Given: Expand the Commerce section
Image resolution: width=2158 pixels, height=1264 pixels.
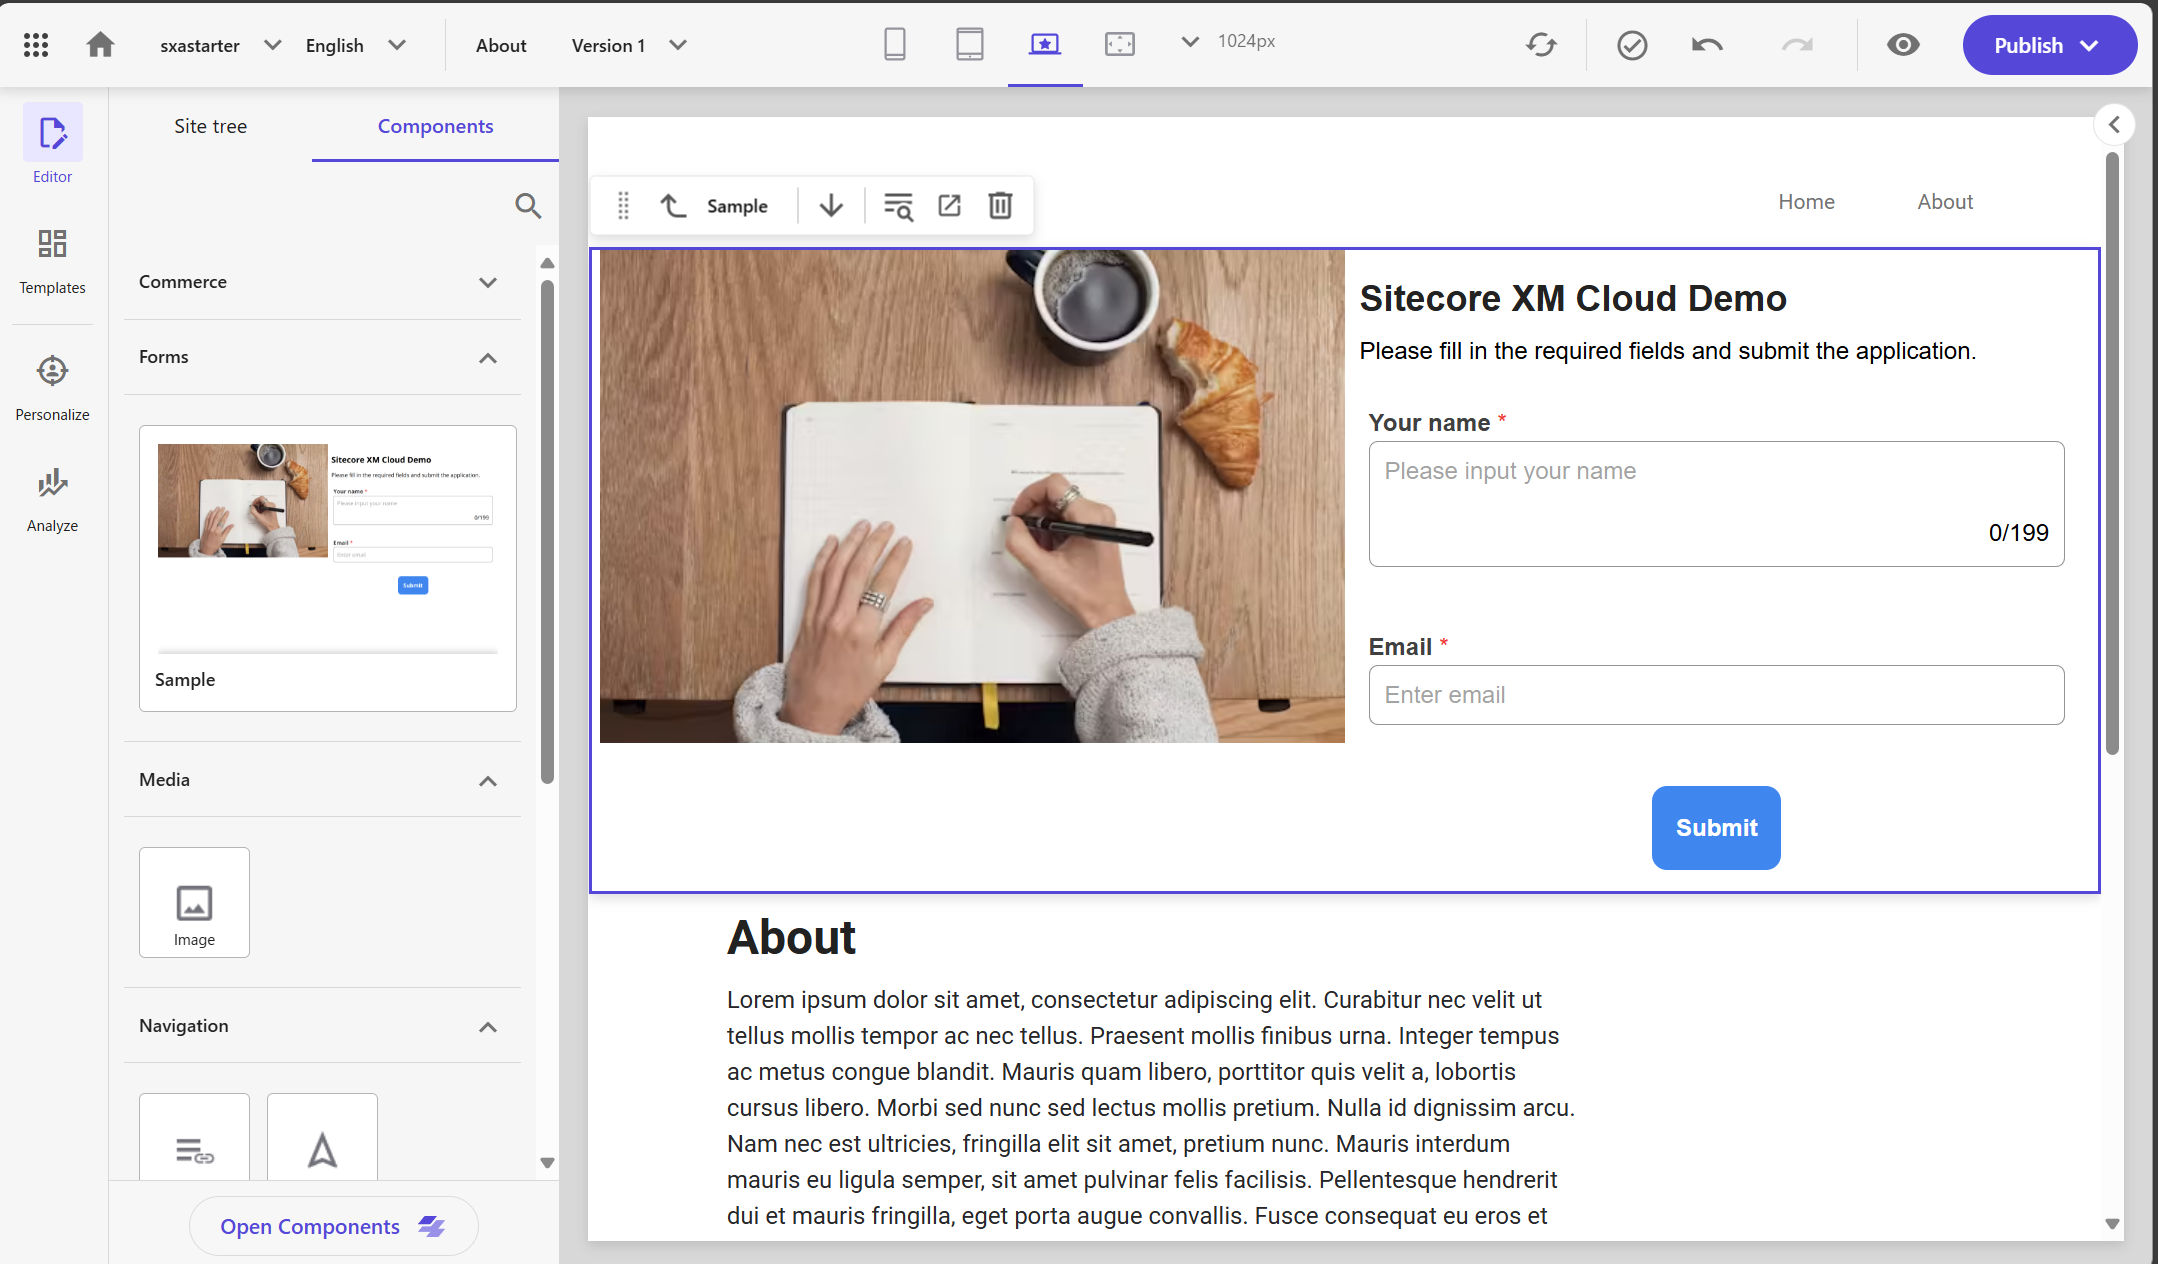Looking at the screenshot, I should (489, 281).
